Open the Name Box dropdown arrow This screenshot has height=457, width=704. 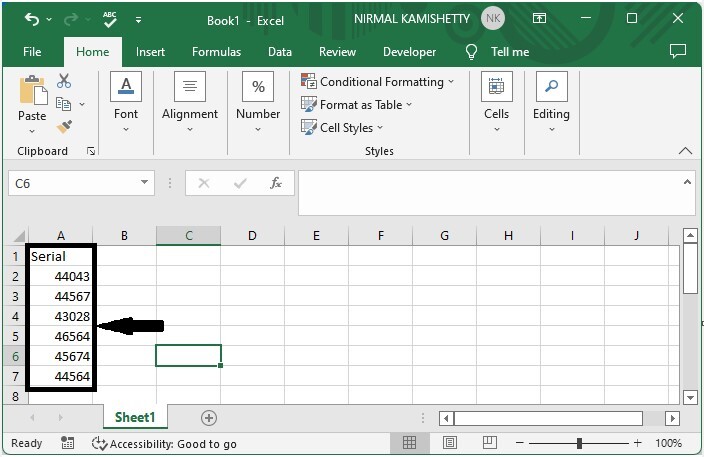(x=145, y=183)
